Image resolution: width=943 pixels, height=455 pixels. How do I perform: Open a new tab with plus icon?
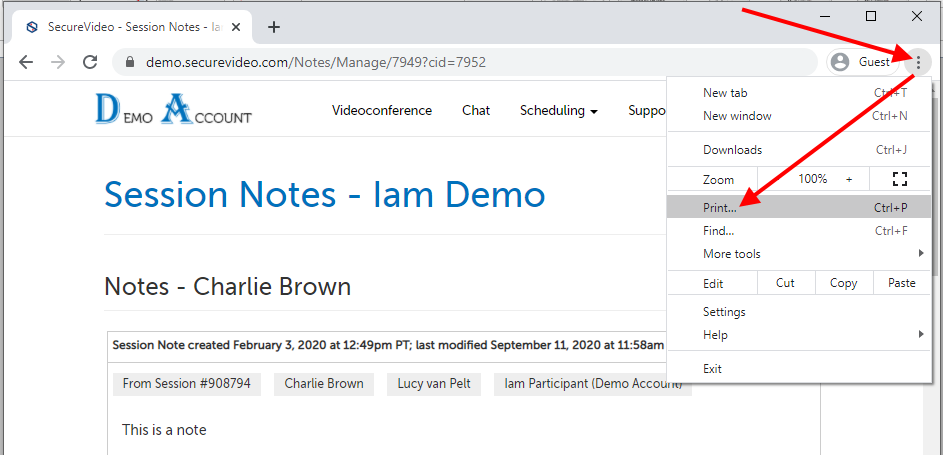(x=274, y=27)
